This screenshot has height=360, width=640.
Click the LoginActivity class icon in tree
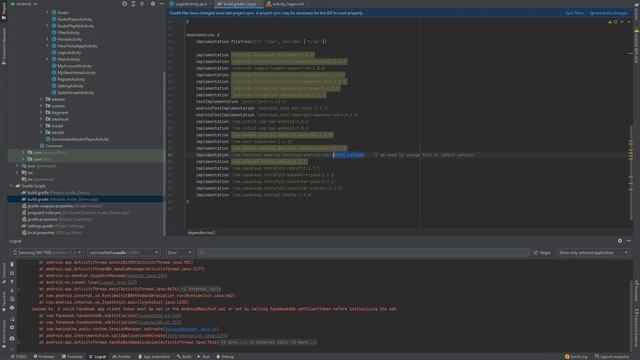(54, 53)
